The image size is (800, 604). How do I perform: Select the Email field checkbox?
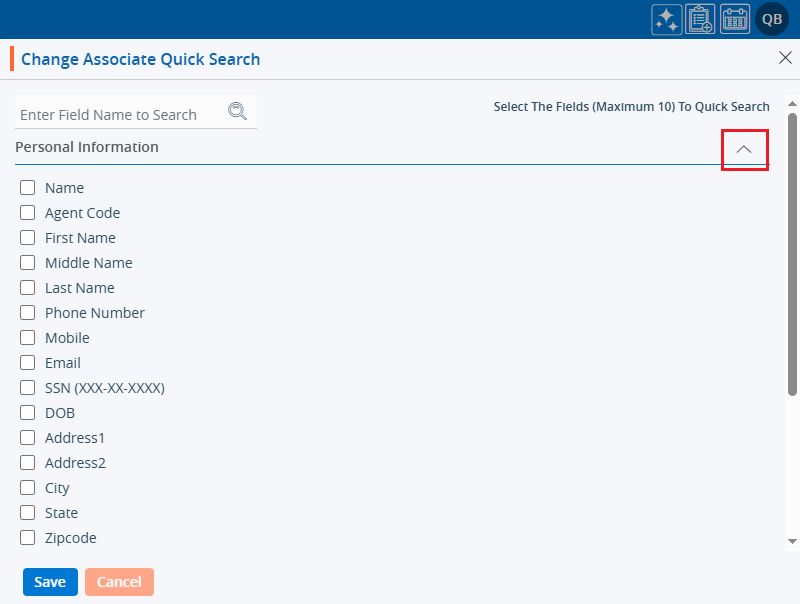(28, 363)
